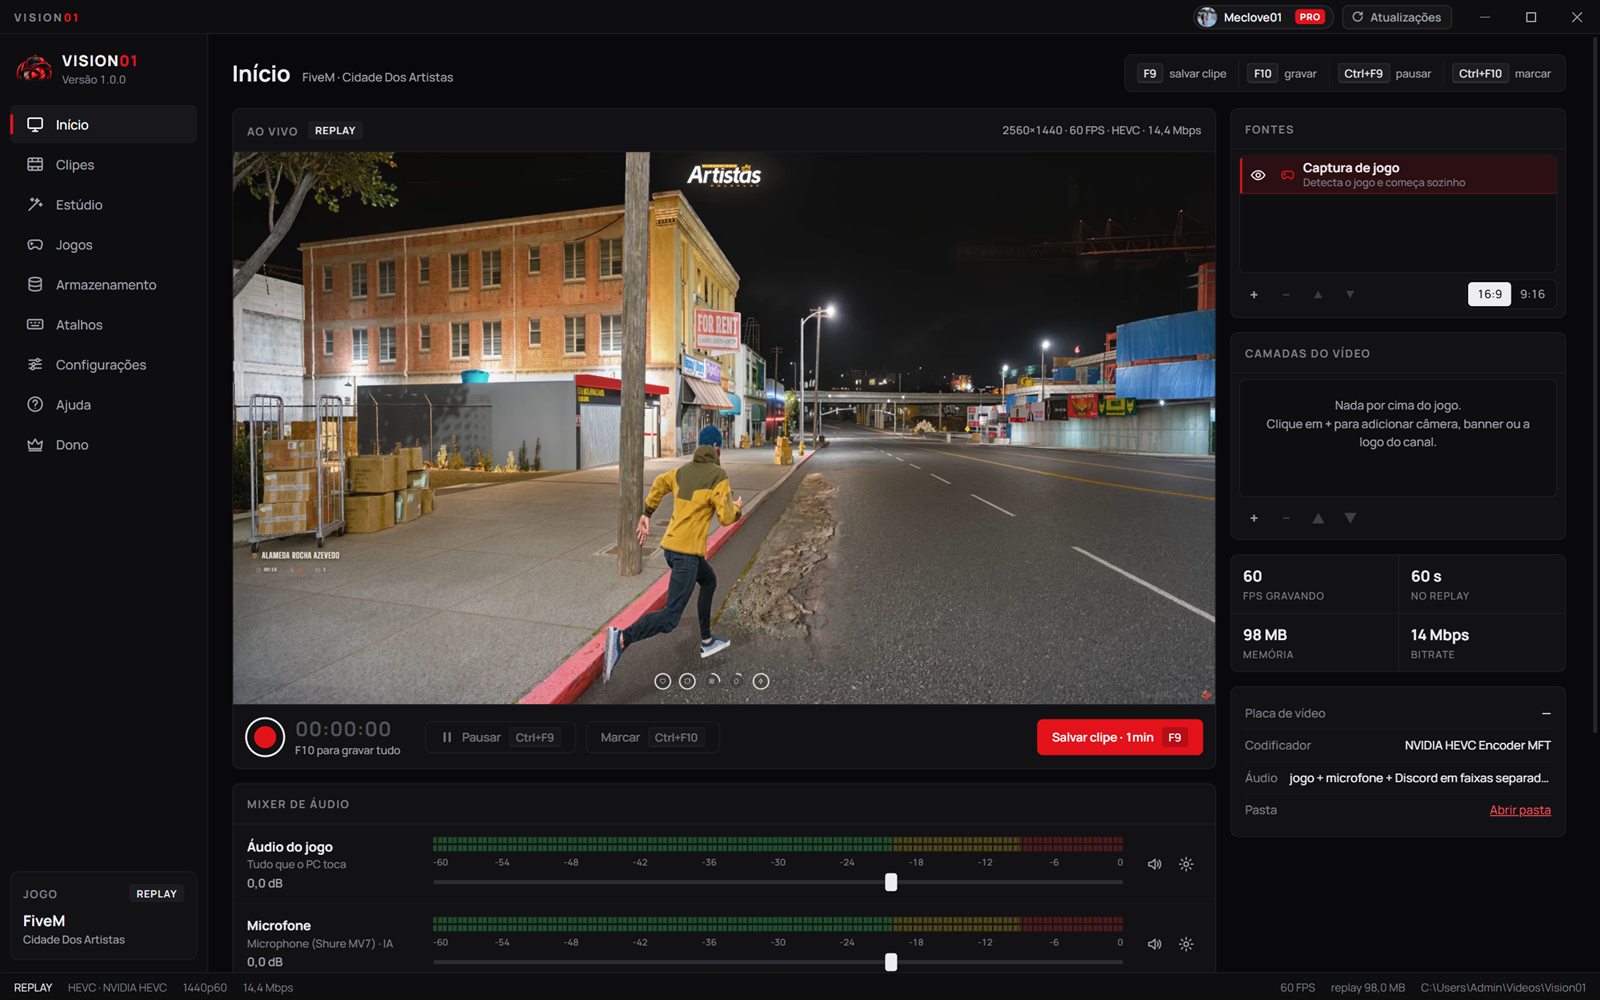1600x1000 pixels.
Task: Open Microfone gear settings
Action: 1186,944
